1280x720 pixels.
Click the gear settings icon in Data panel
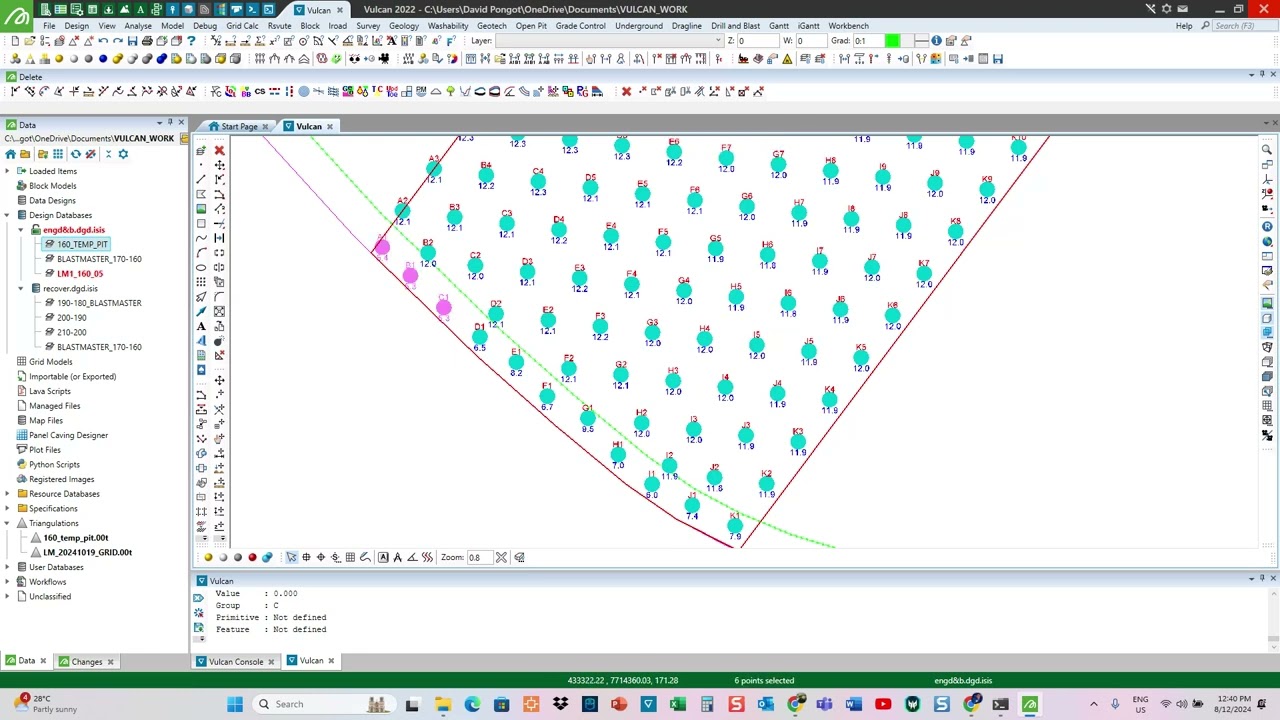coord(123,154)
